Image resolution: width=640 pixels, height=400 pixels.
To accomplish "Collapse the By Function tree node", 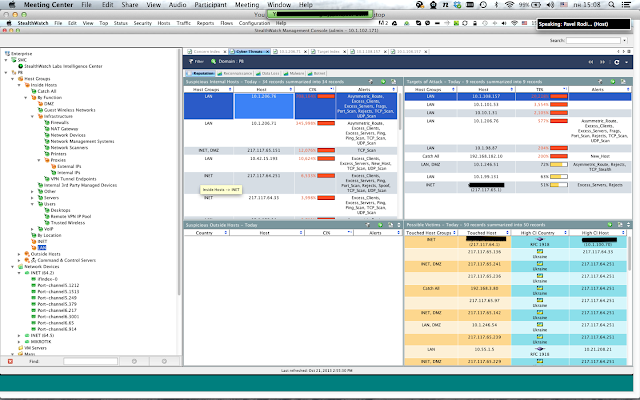I will [26, 98].
